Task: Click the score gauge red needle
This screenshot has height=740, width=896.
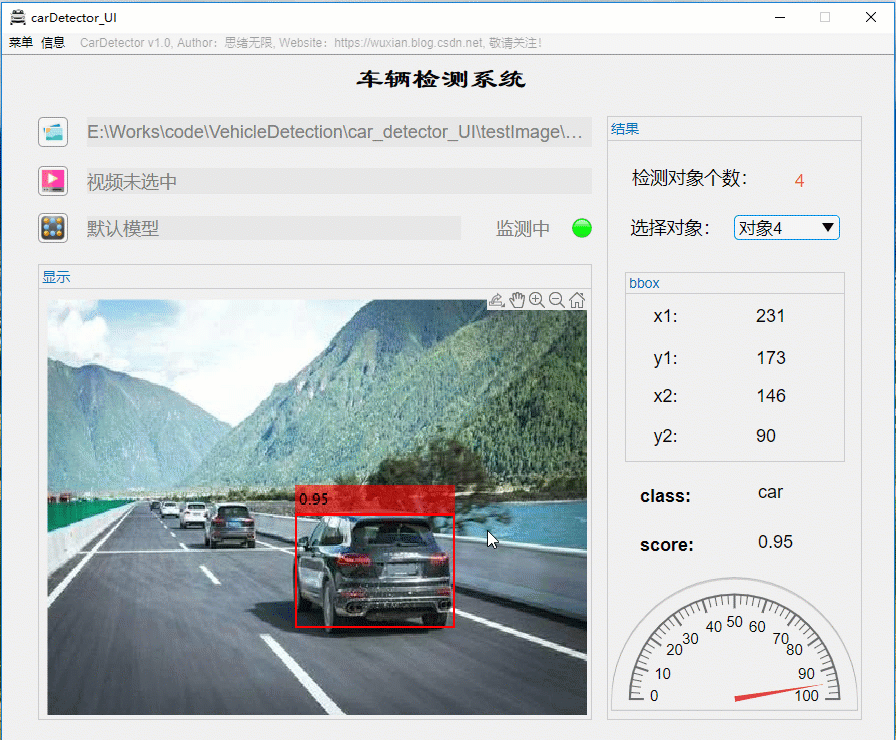Action: click(x=778, y=691)
